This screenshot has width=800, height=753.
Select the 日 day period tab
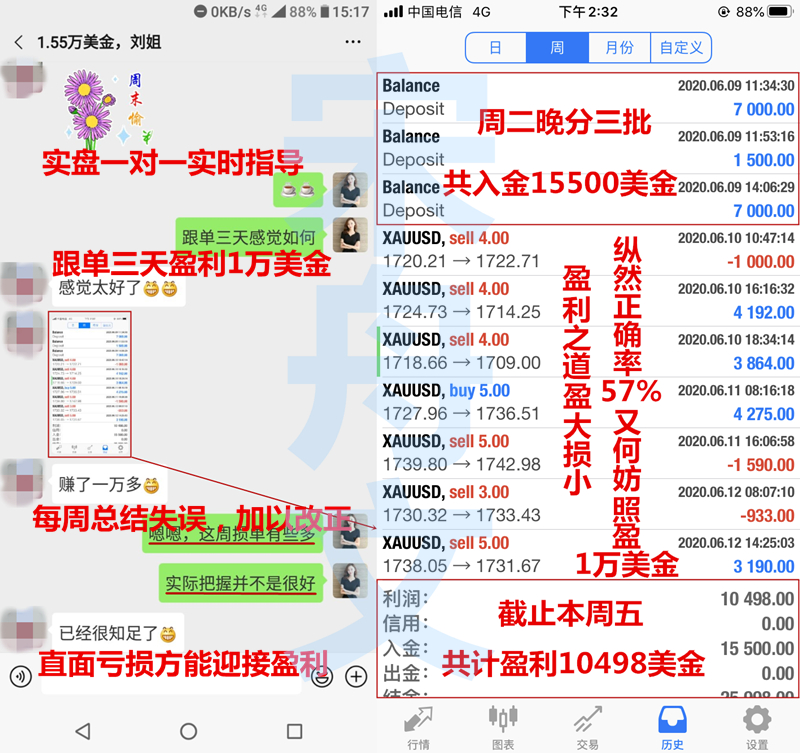point(496,48)
